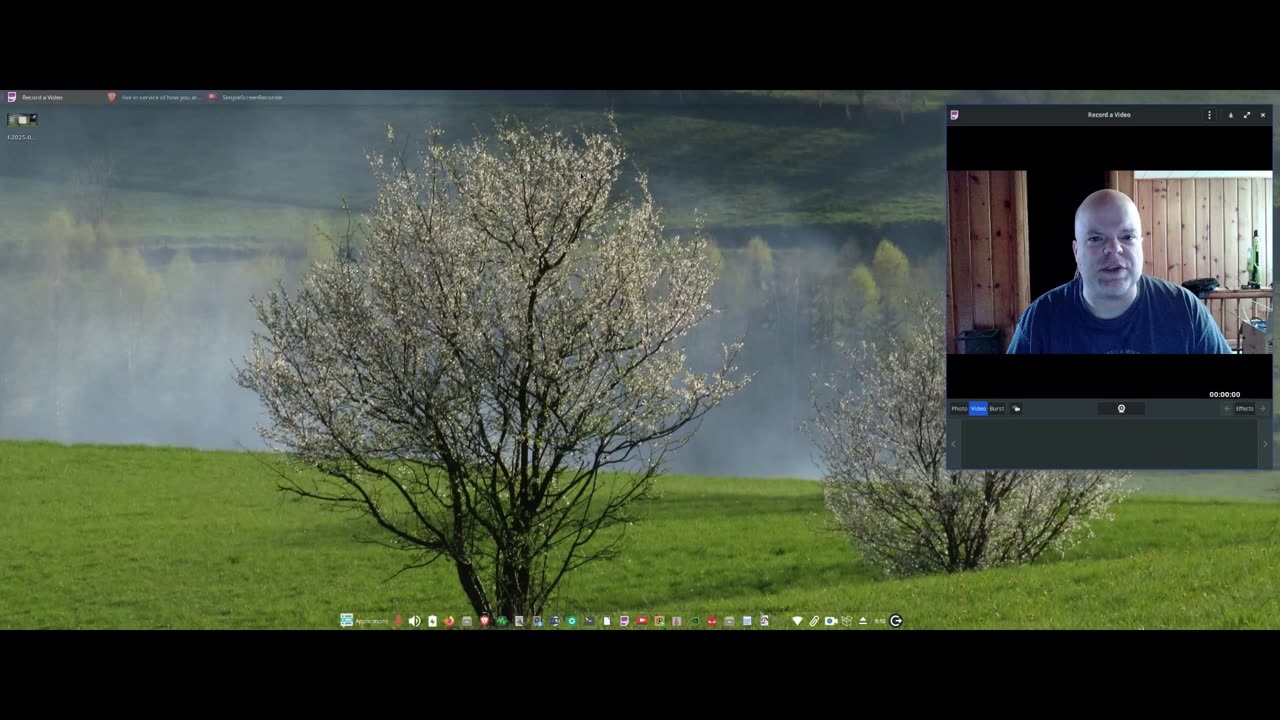Open the terminal launcher in panel
1280x720 pixels.
coord(589,621)
